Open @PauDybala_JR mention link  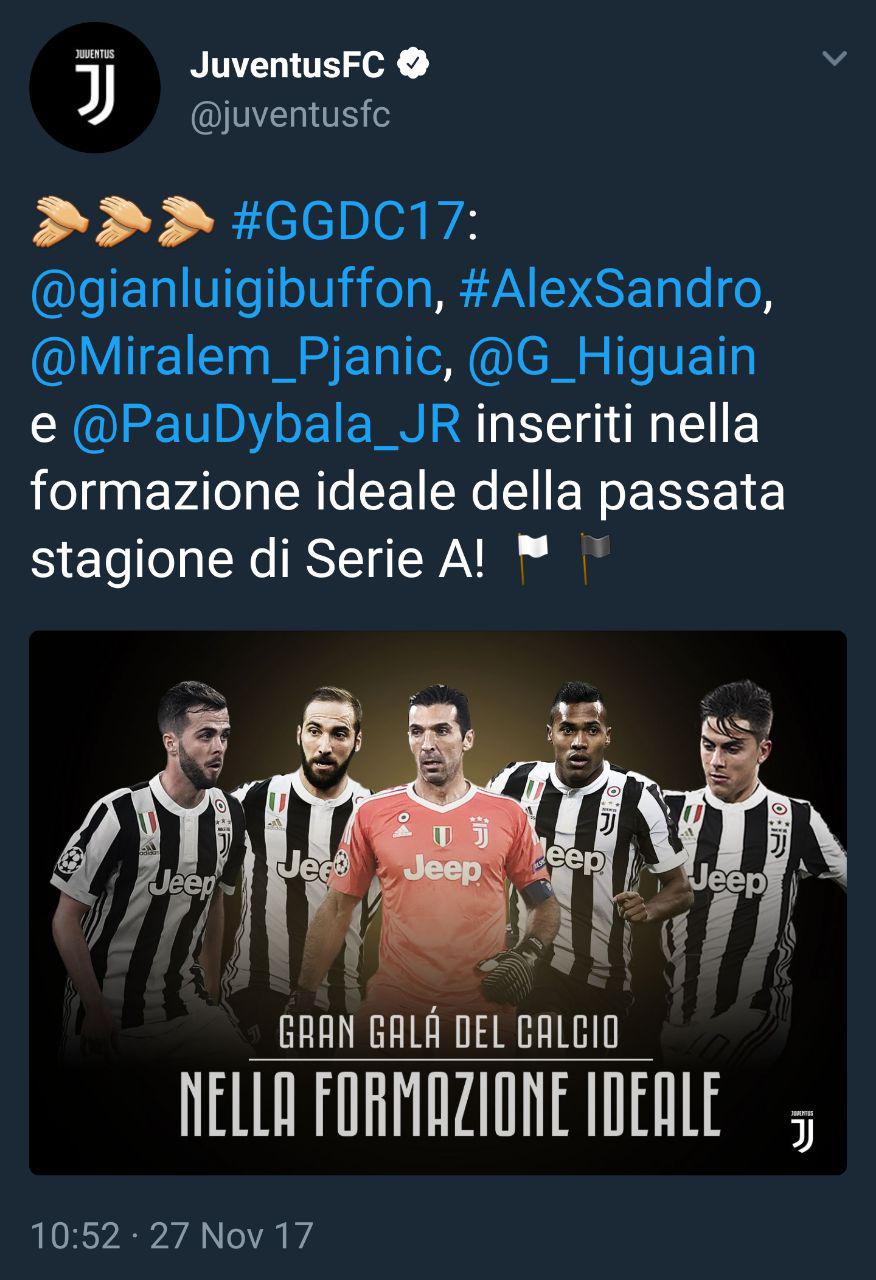click(266, 426)
